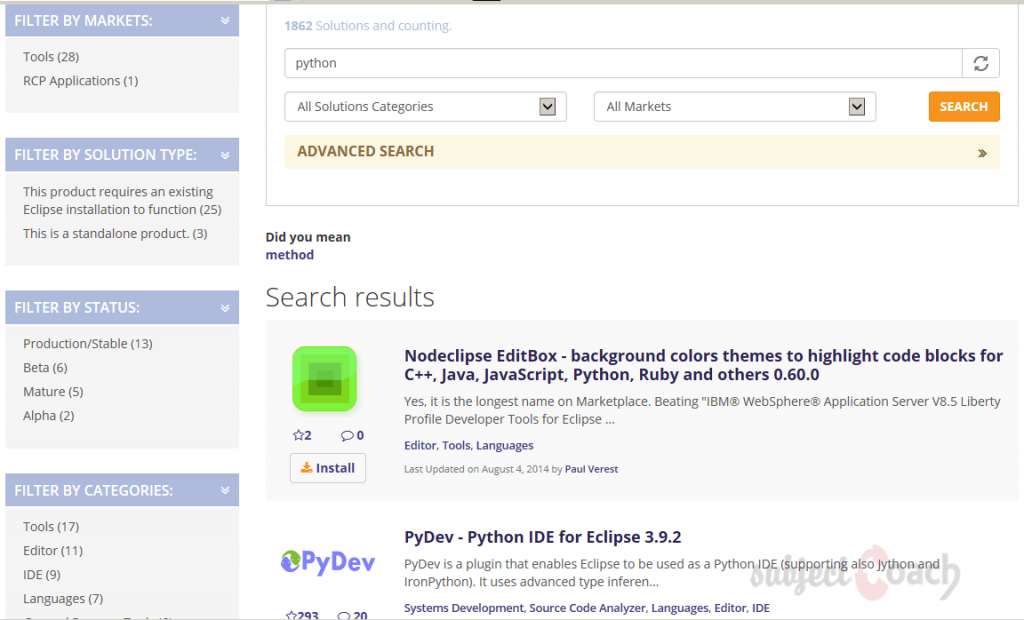Image resolution: width=1024 pixels, height=620 pixels.
Task: Open the All Markets dropdown
Action: (856, 106)
